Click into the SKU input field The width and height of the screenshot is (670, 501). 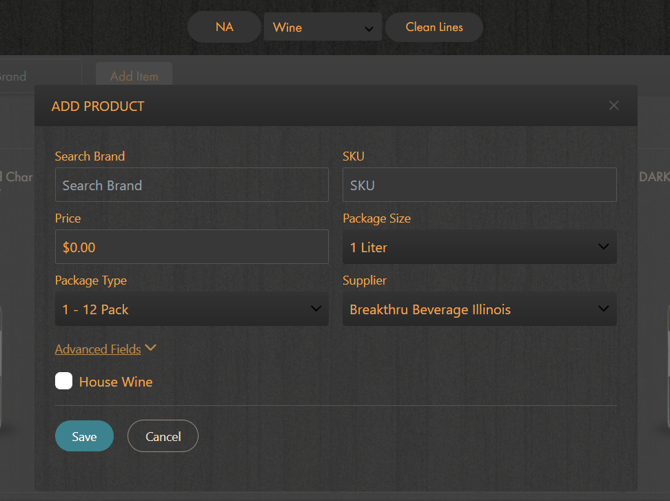coord(479,185)
